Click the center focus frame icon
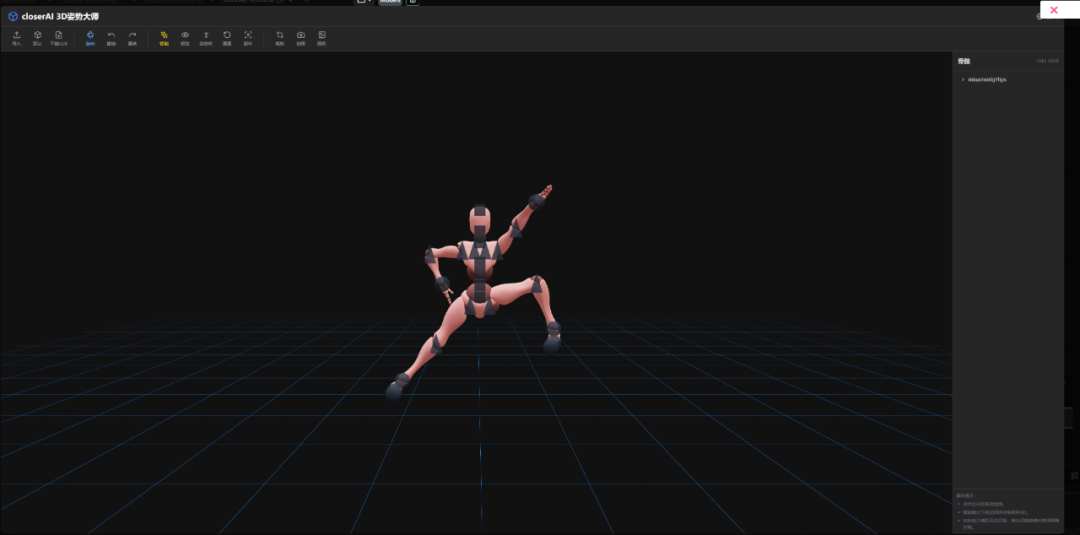1080x535 pixels. point(248,35)
